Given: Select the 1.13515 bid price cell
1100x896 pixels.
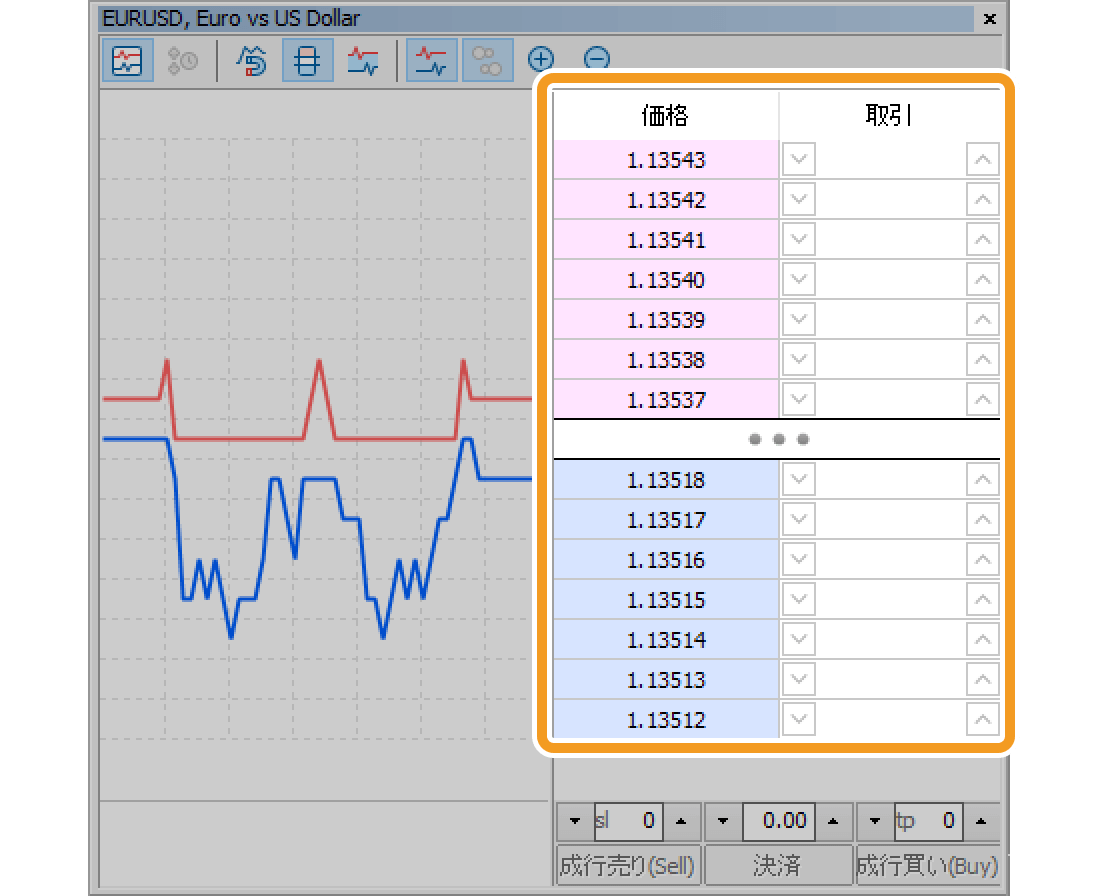Looking at the screenshot, I should (x=666, y=600).
